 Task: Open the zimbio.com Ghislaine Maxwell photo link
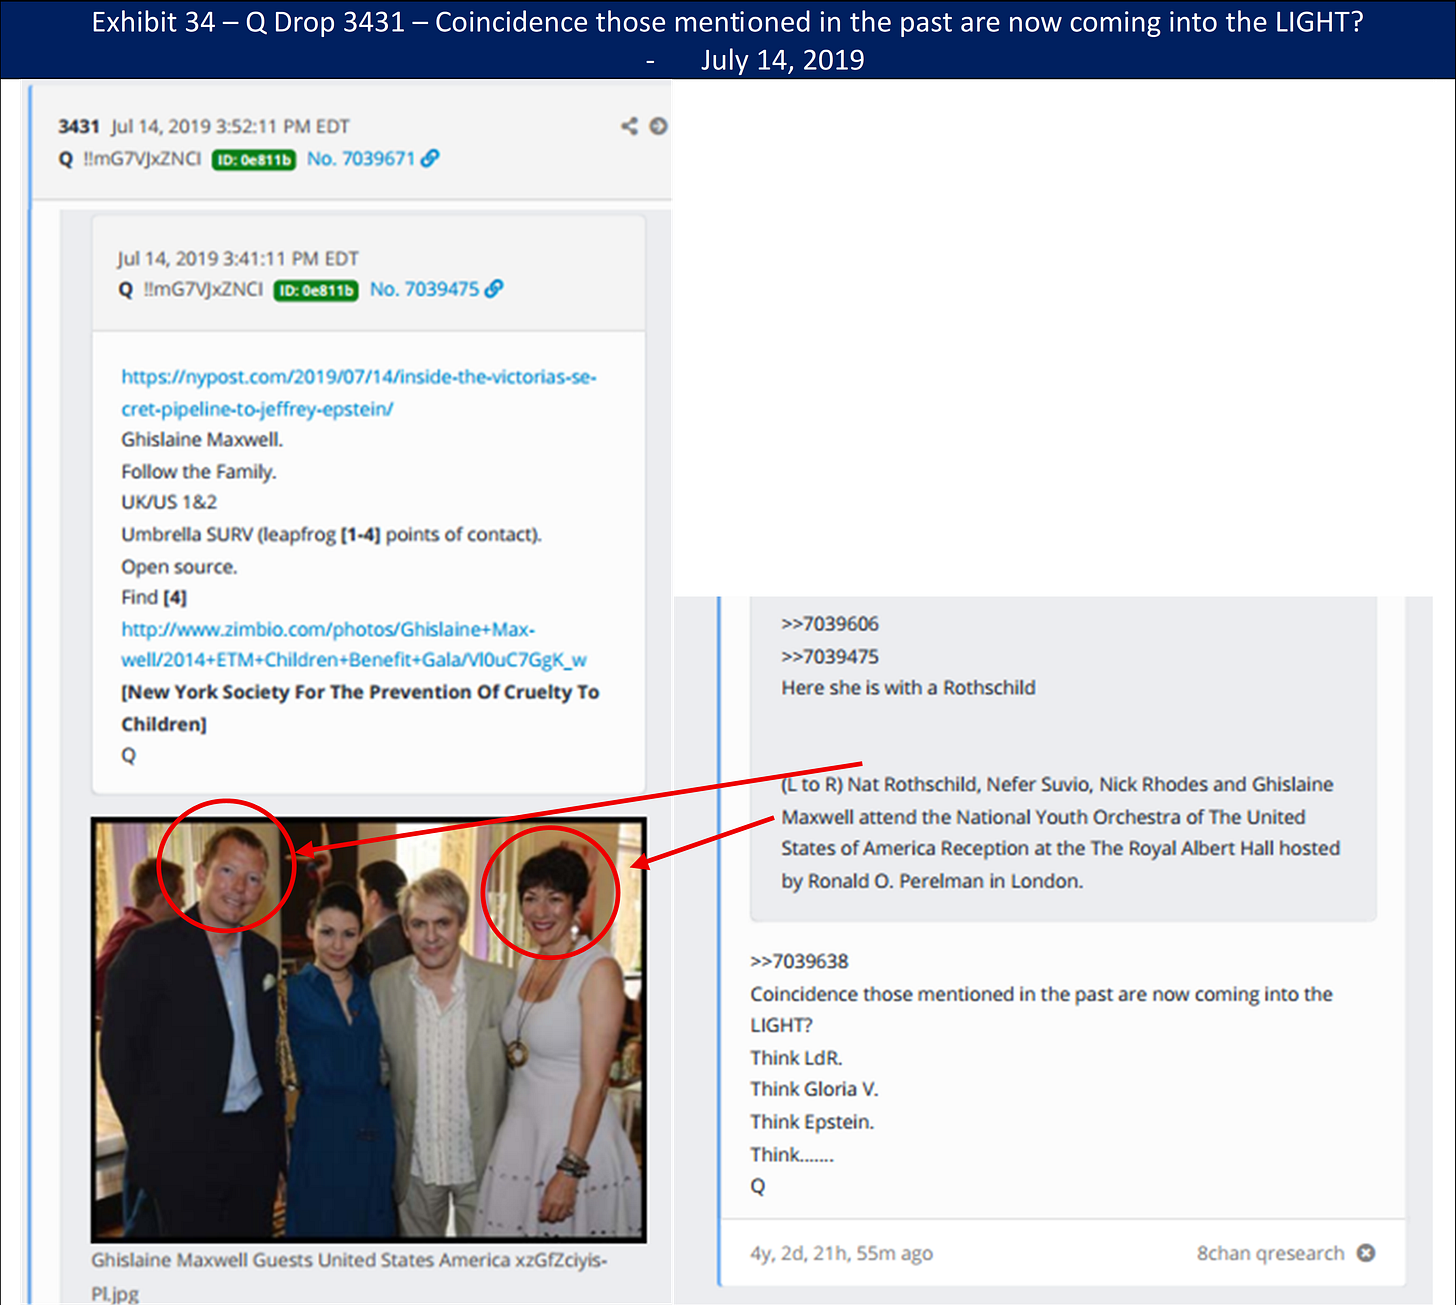pos(354,645)
